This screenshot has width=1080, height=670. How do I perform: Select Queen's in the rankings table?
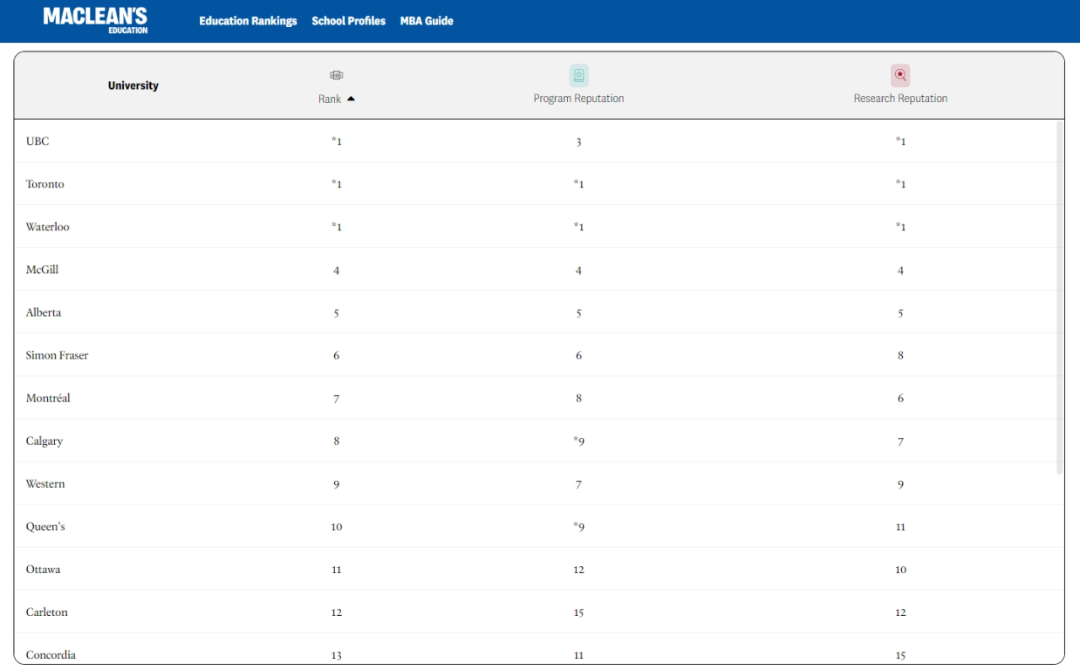45,527
